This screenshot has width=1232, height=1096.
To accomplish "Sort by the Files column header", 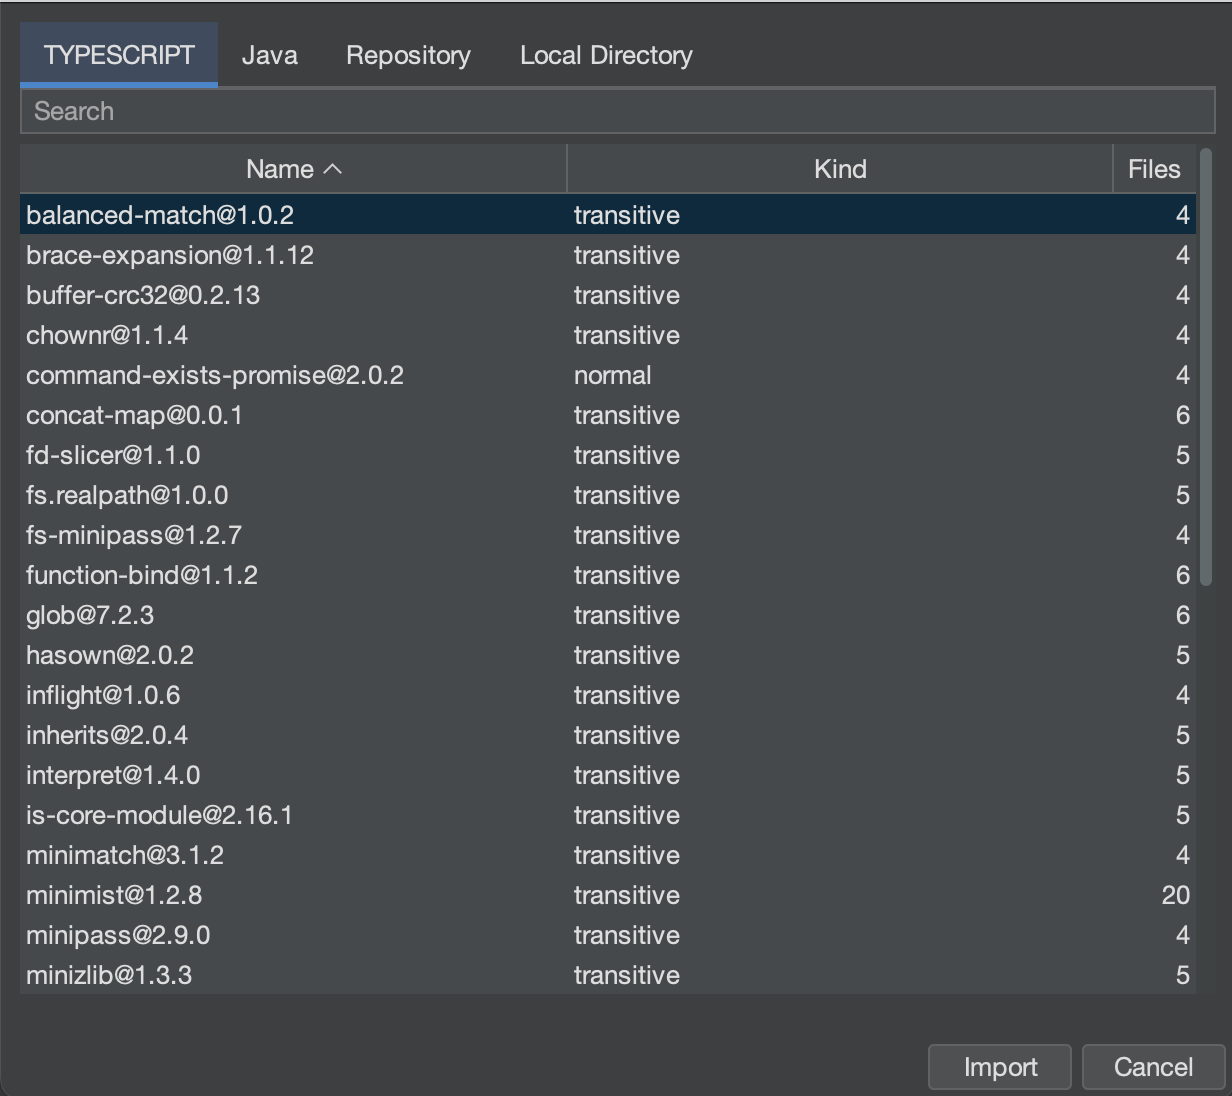I will click(x=1153, y=169).
